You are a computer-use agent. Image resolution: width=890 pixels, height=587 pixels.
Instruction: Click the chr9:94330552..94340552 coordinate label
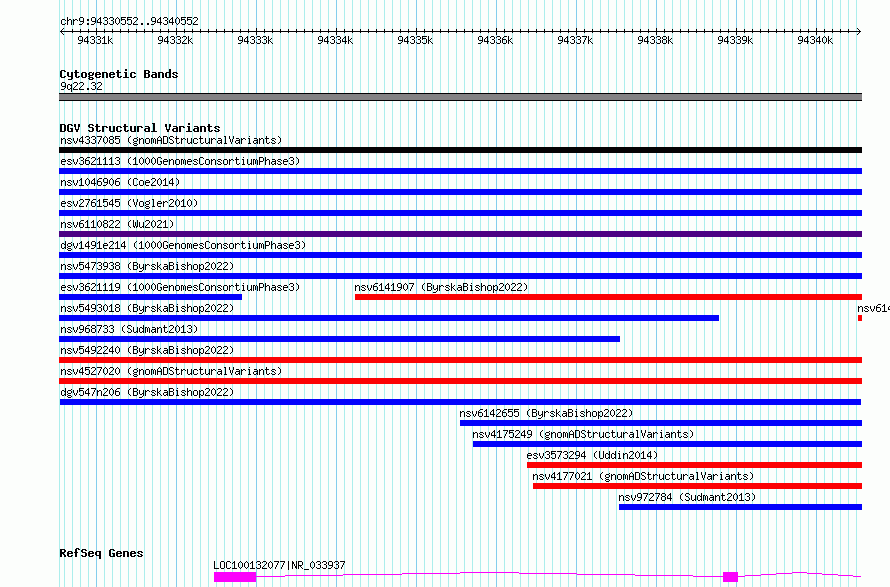tap(129, 22)
